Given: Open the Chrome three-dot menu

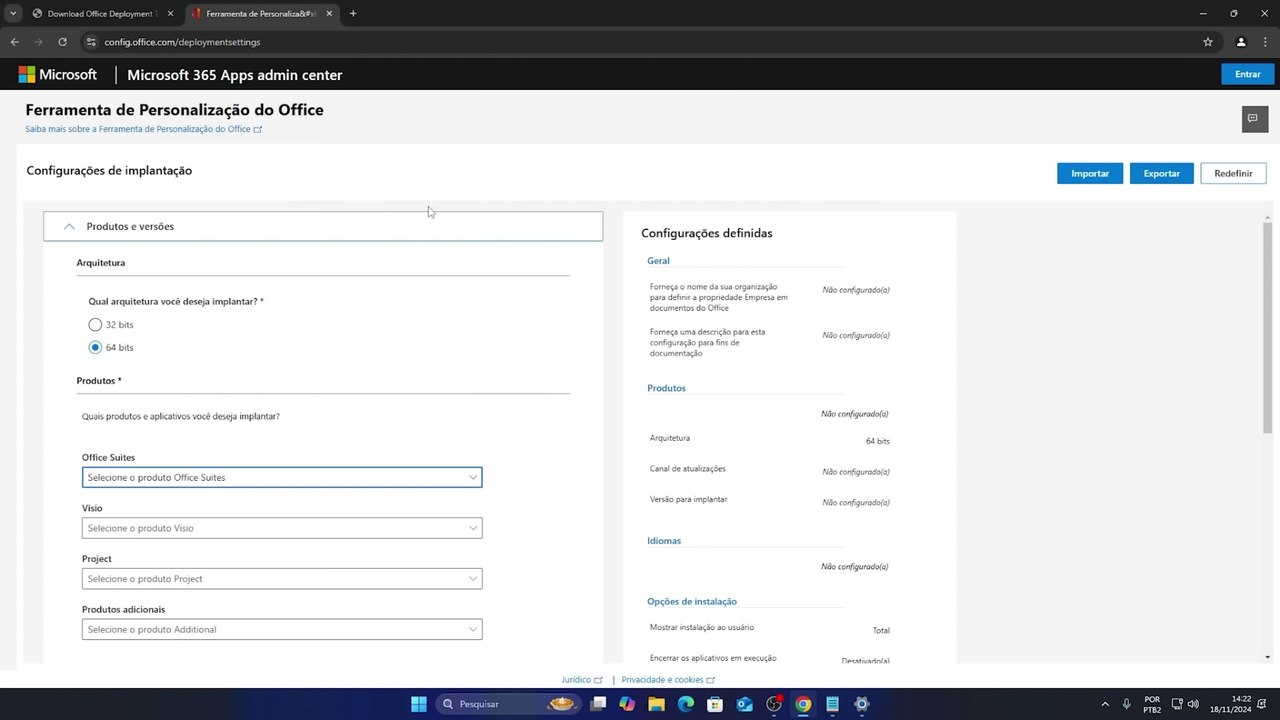Looking at the screenshot, I should 1266,42.
